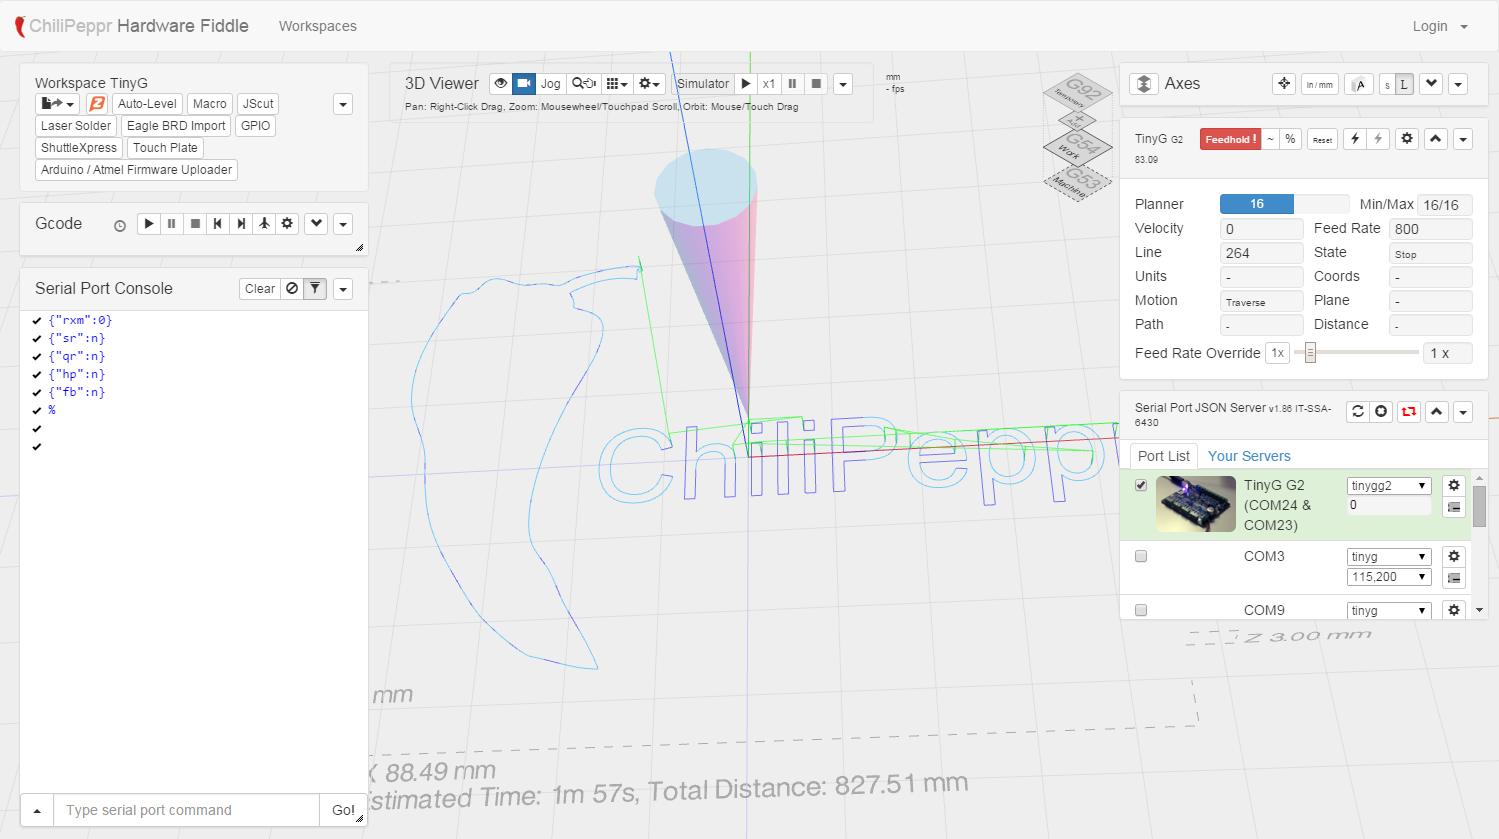Switch to Your Servers tab

pyautogui.click(x=1249, y=456)
